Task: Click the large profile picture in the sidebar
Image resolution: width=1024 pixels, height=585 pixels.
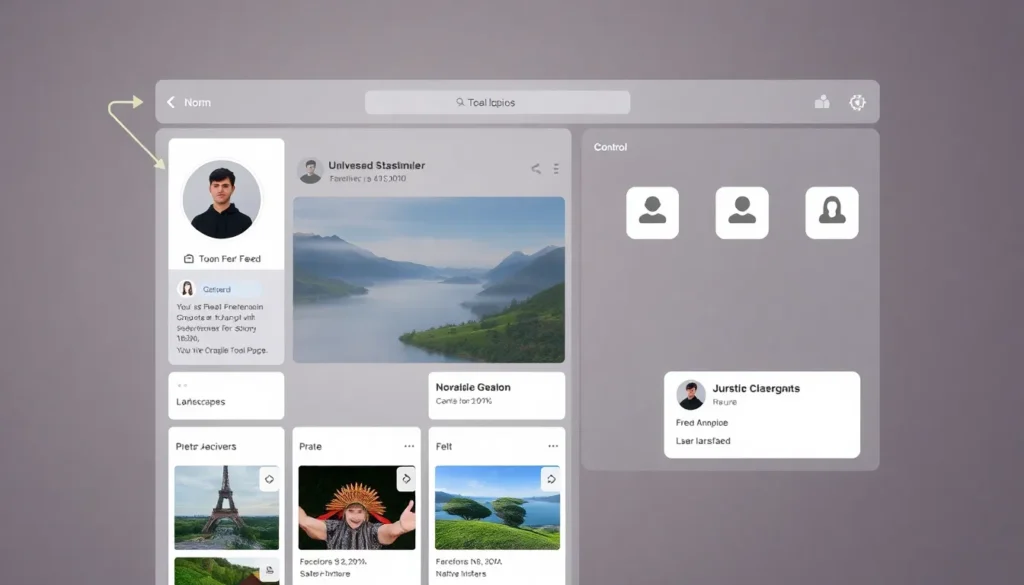Action: pos(221,199)
